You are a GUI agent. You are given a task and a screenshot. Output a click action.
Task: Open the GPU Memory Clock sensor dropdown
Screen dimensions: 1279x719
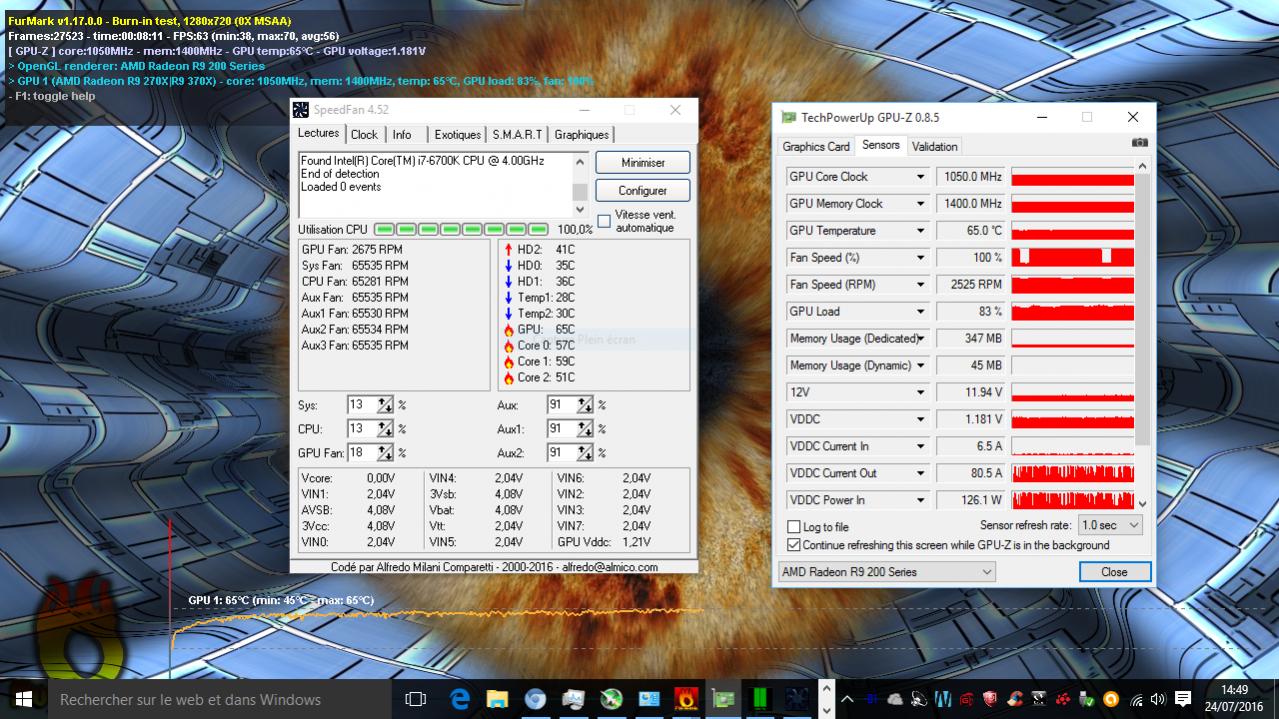920,204
